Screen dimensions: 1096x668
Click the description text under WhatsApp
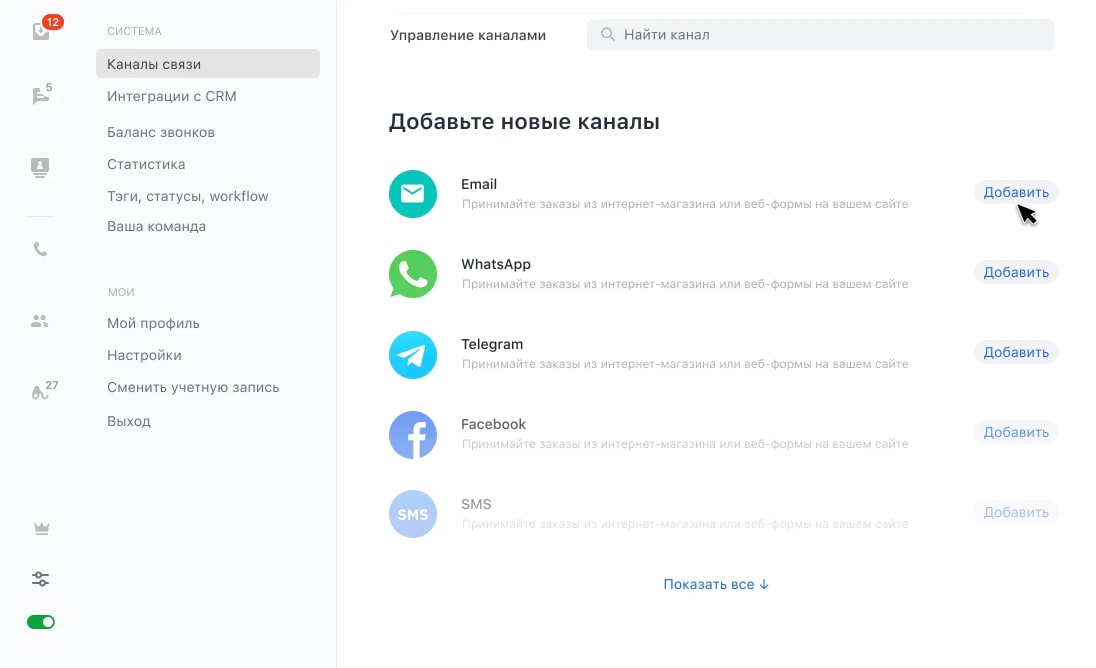tap(685, 284)
